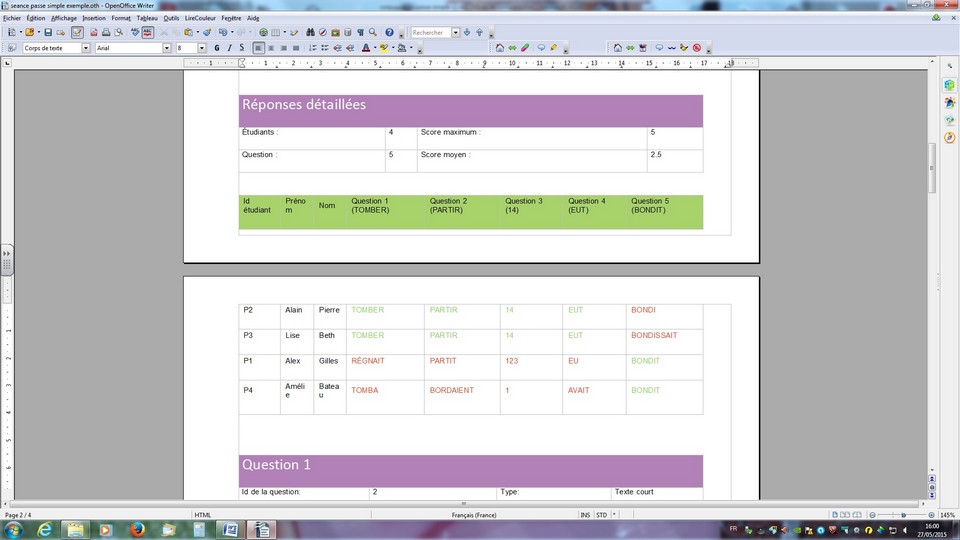Click the Help question mark icon

point(390,32)
